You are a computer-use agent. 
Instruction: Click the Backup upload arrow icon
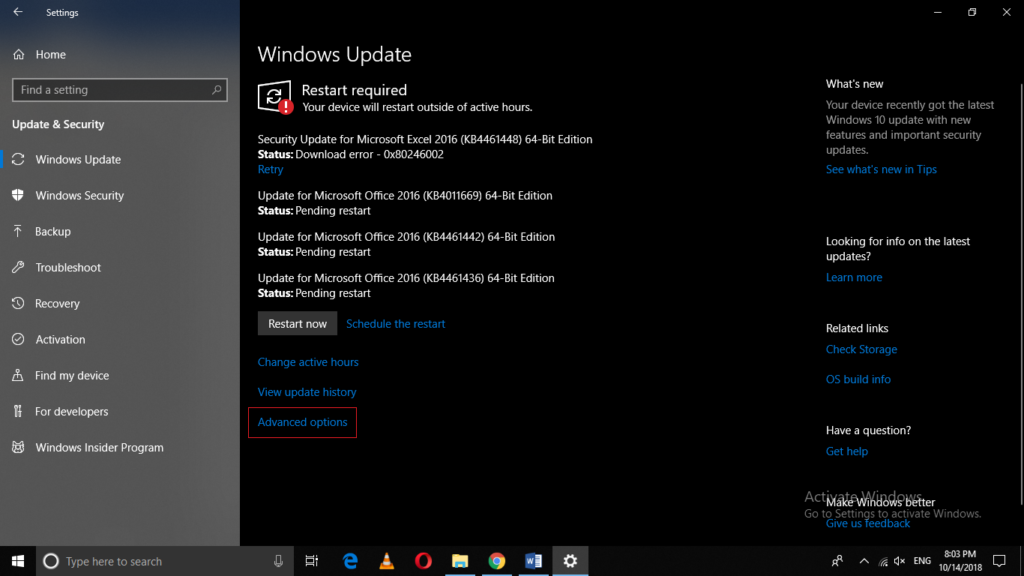point(18,231)
